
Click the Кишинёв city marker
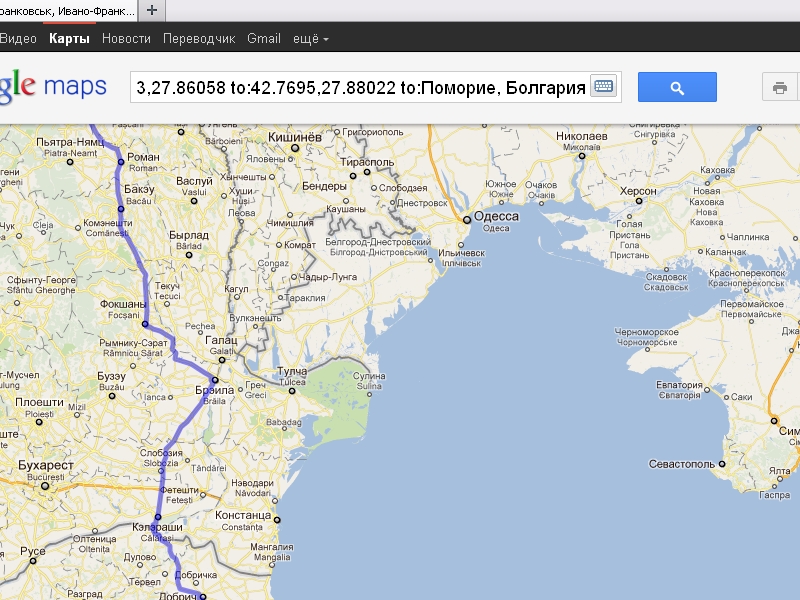(295, 147)
